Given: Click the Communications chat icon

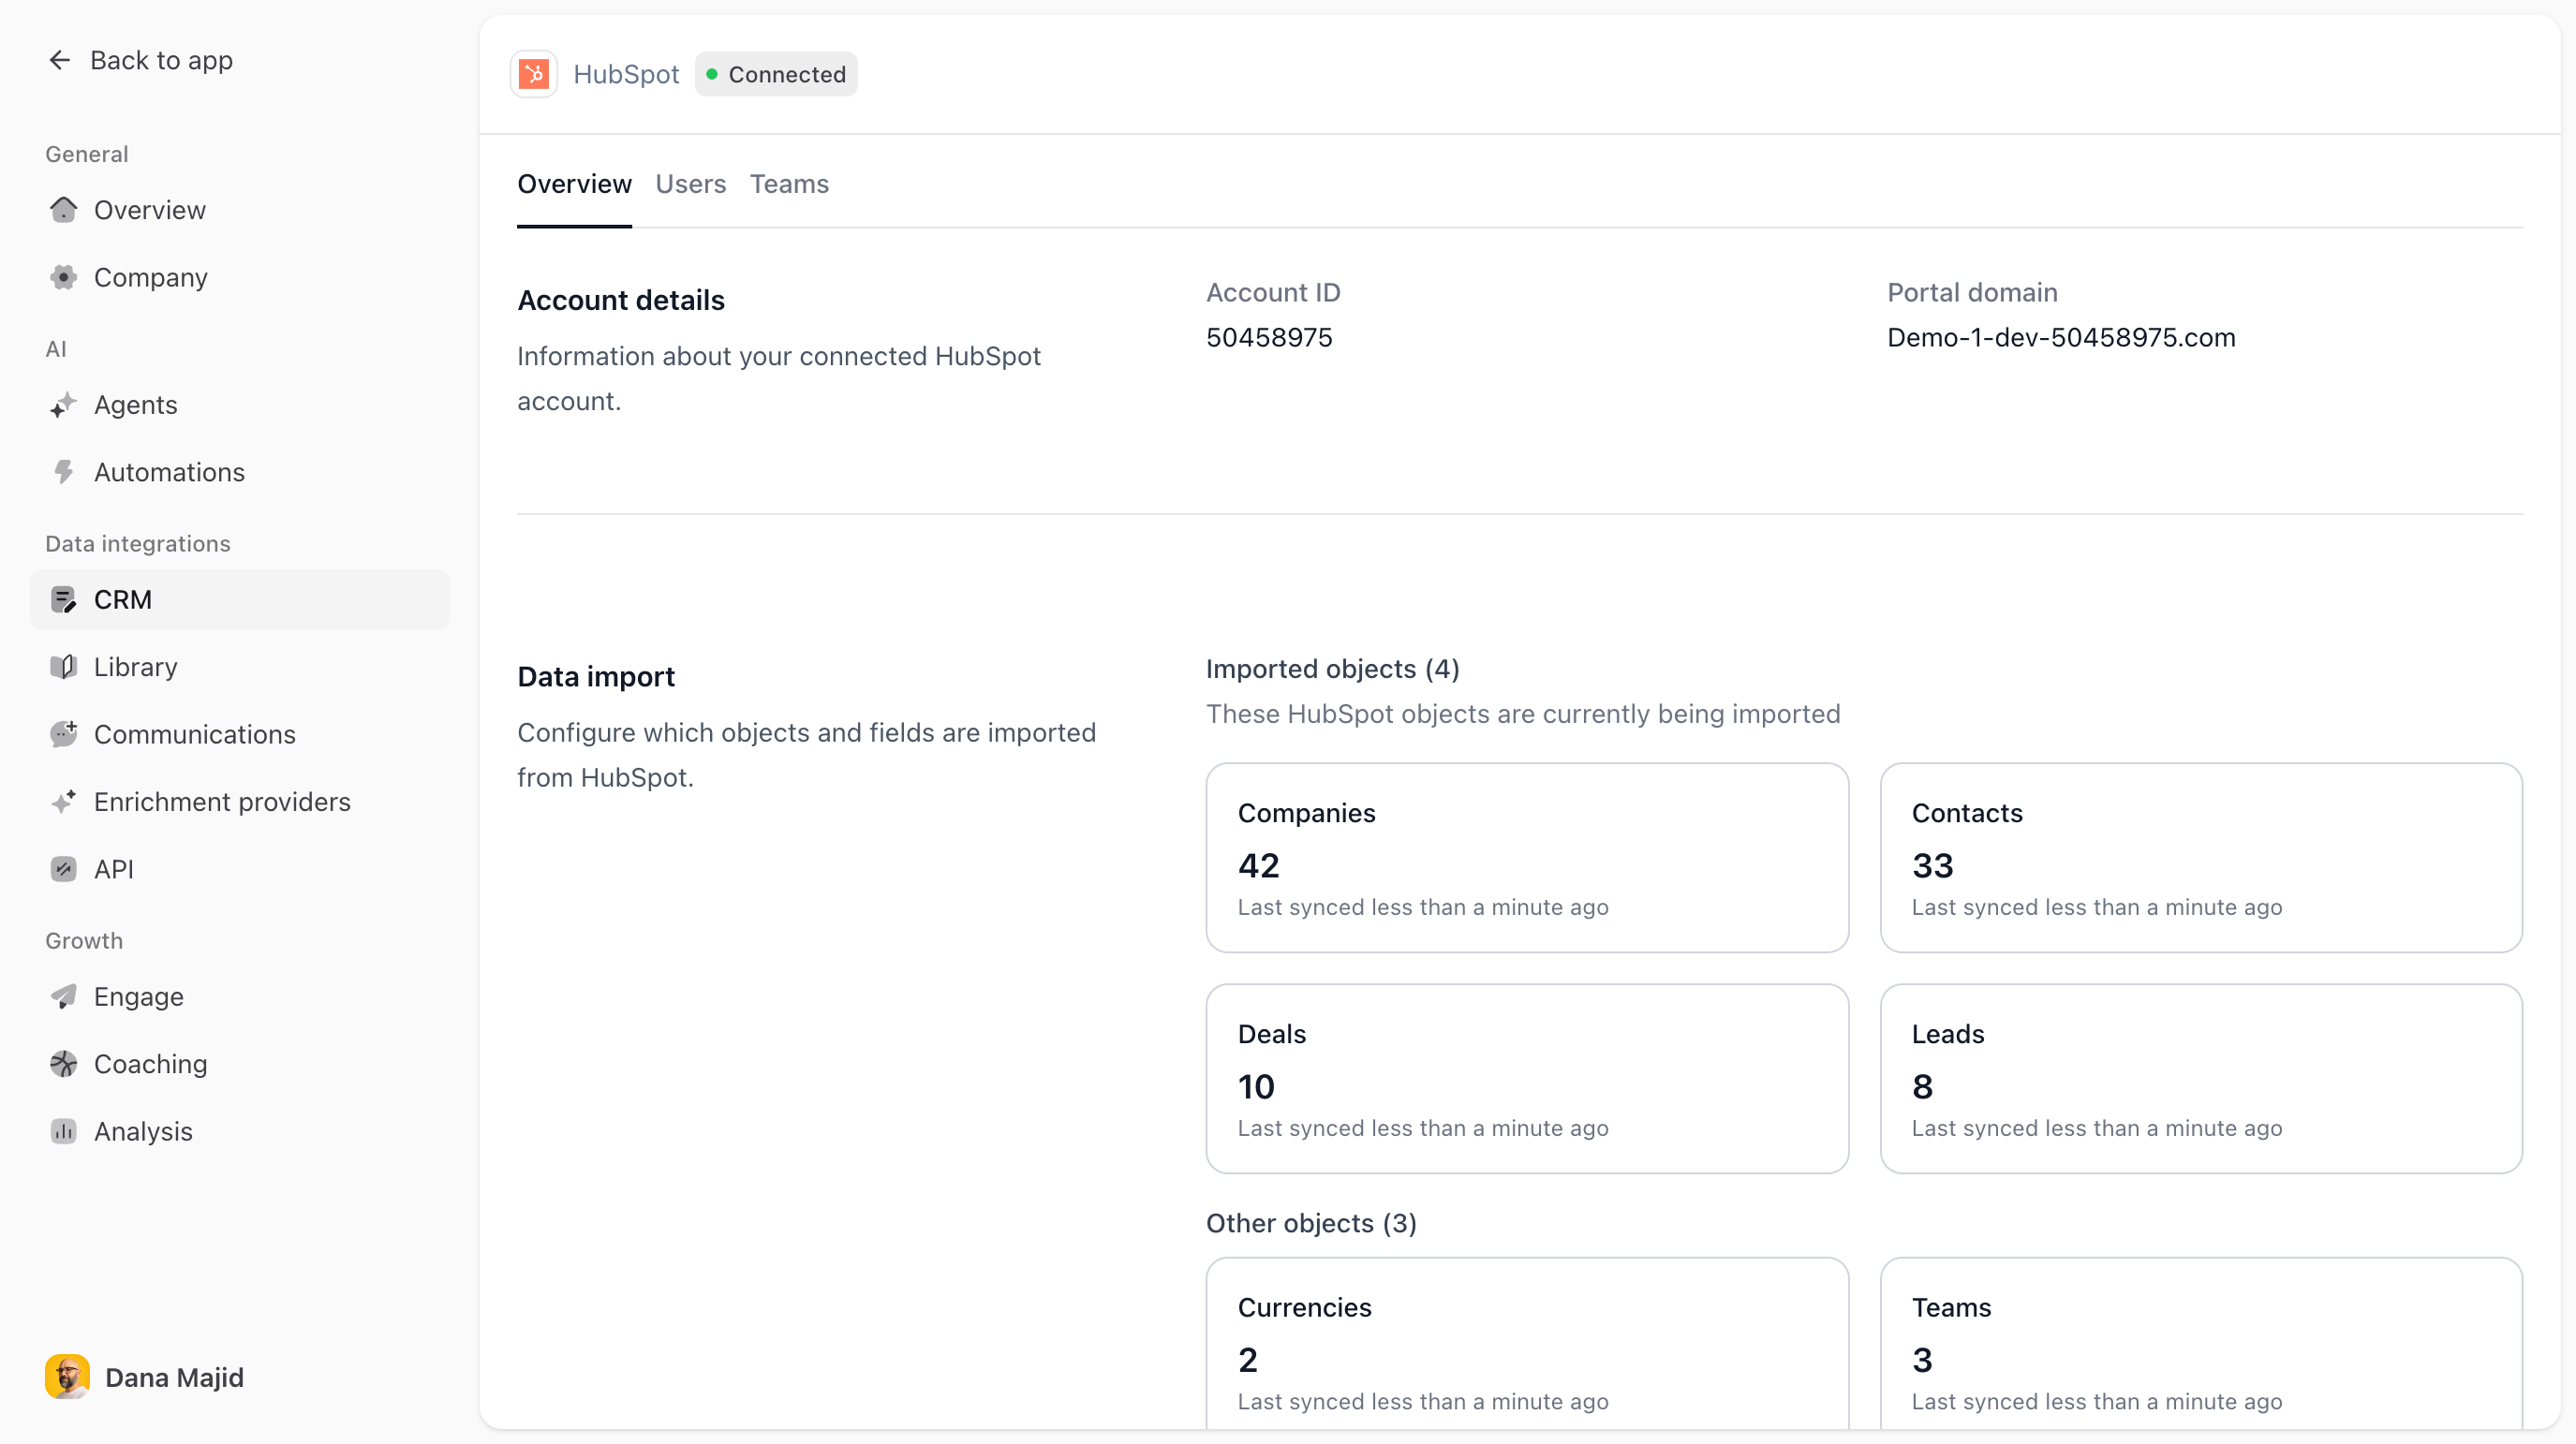Looking at the screenshot, I should 63,734.
